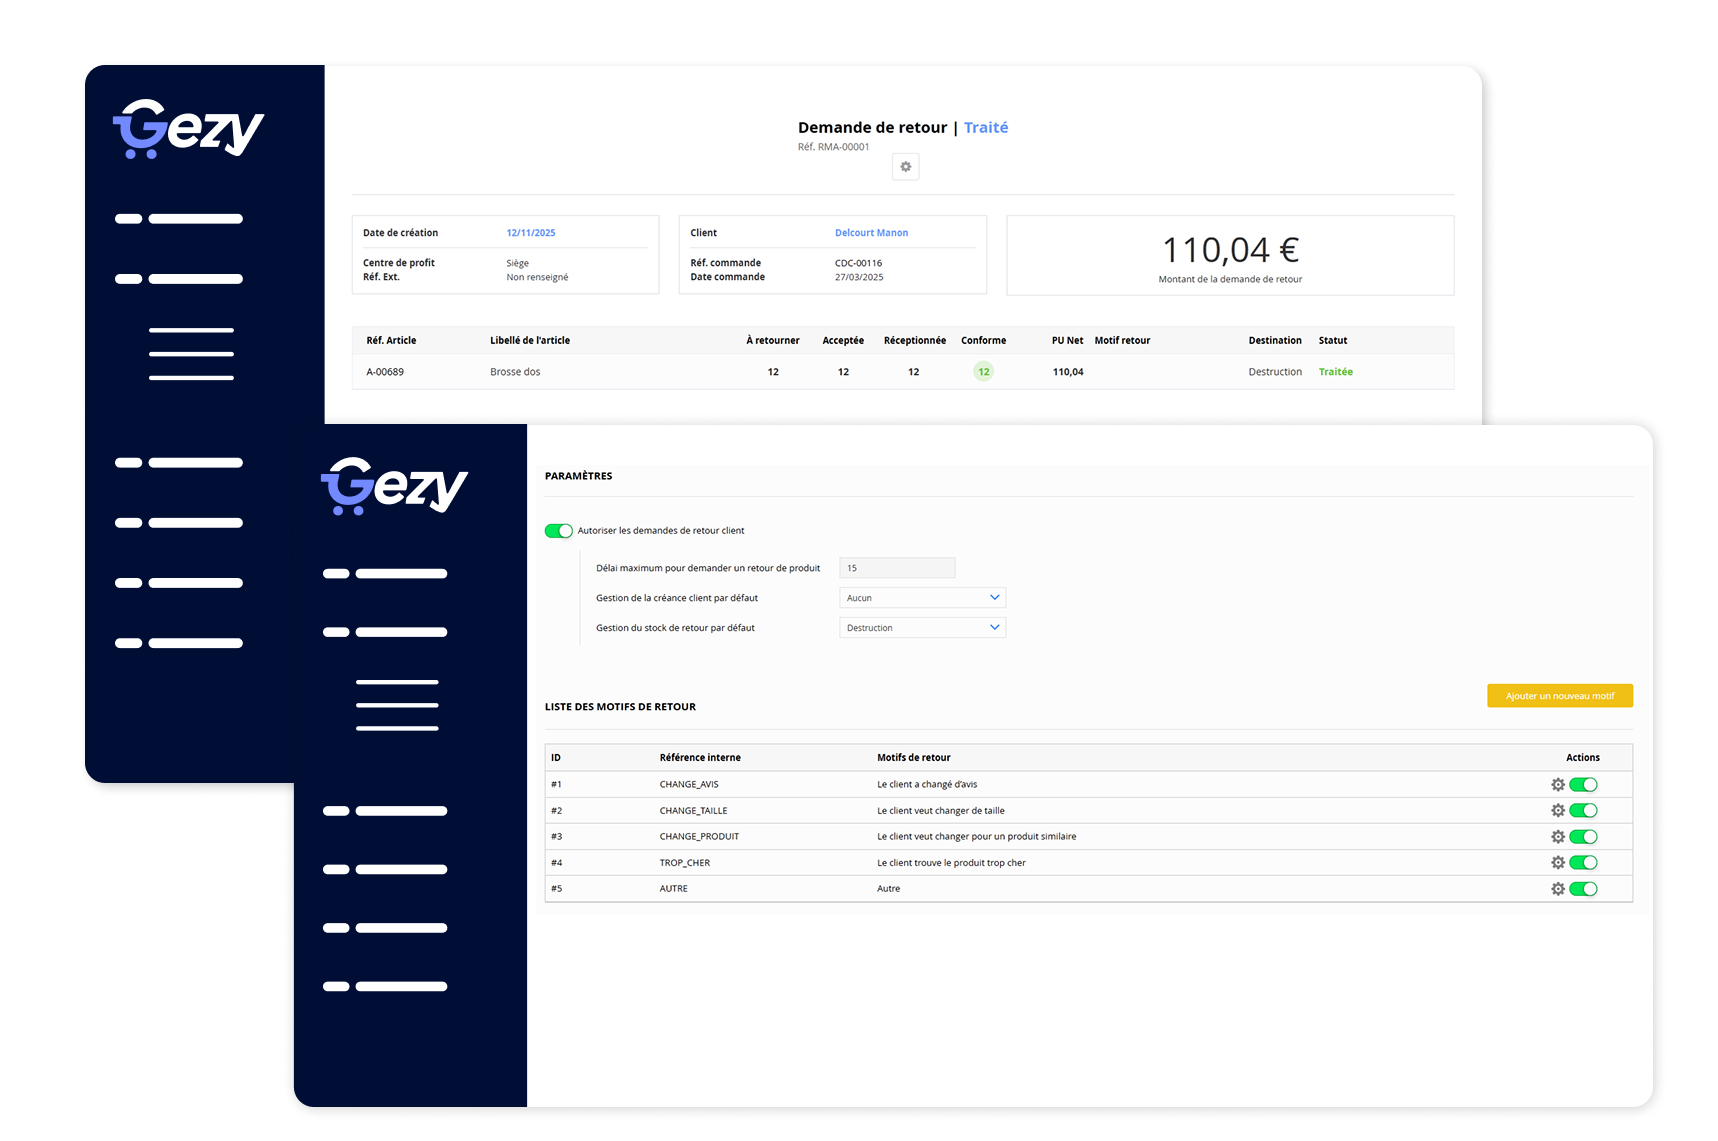The image size is (1718, 1141).
Task: Click the creation date 12/11/2025 link
Action: (x=530, y=233)
